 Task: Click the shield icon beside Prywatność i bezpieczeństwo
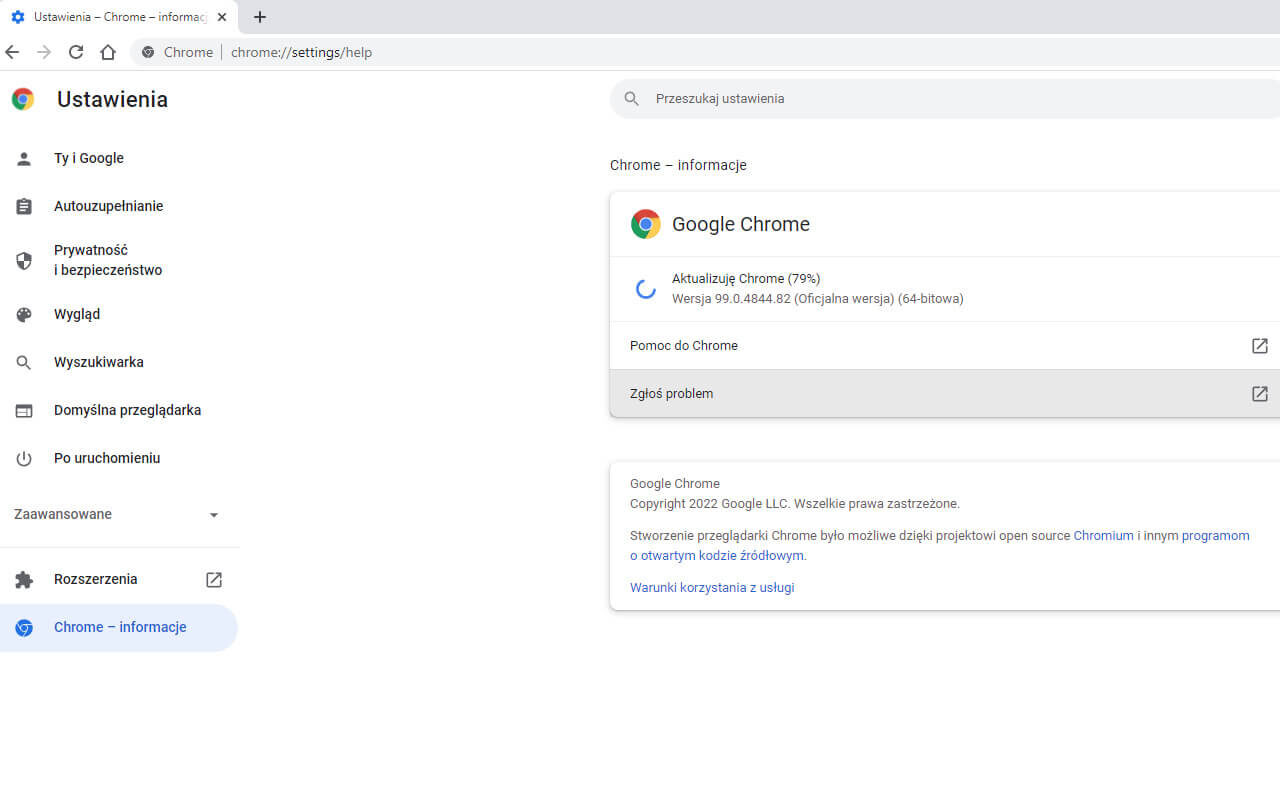(24, 261)
